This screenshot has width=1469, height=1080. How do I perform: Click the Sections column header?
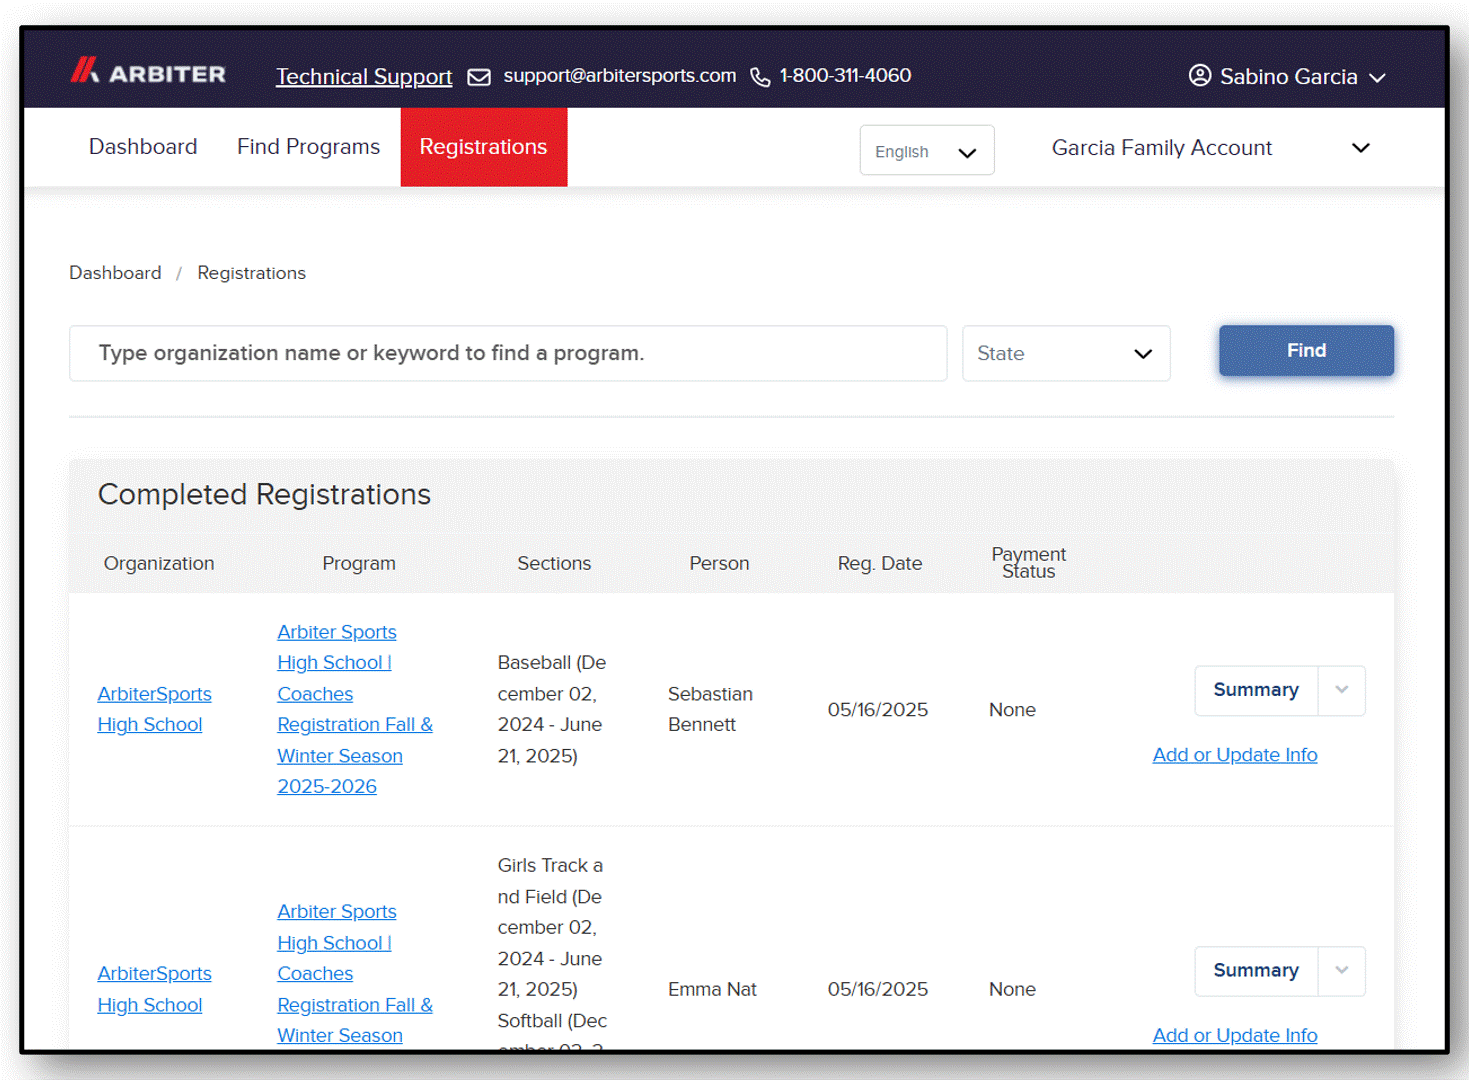pyautogui.click(x=554, y=563)
